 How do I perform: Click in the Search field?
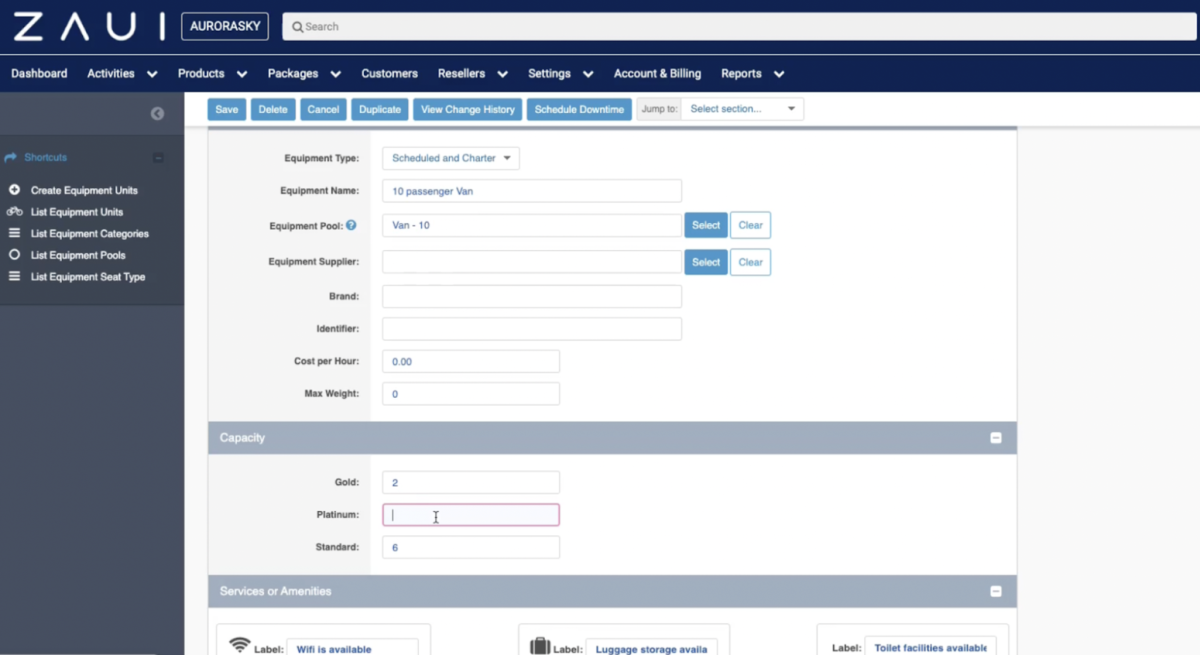click(x=741, y=27)
